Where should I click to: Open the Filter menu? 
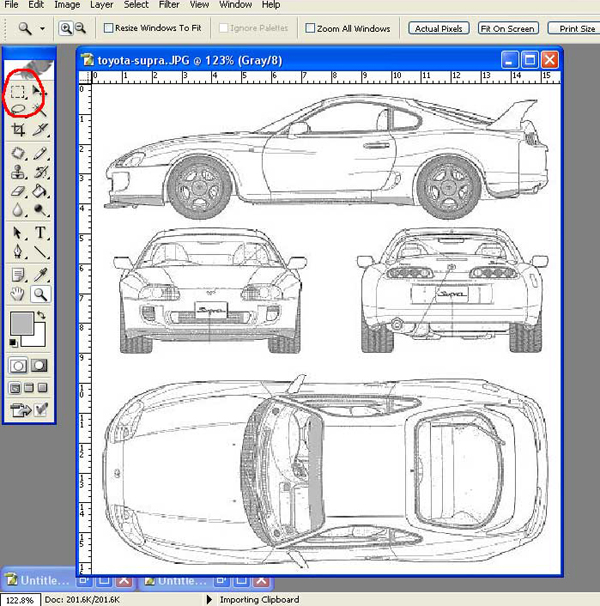[x=169, y=5]
